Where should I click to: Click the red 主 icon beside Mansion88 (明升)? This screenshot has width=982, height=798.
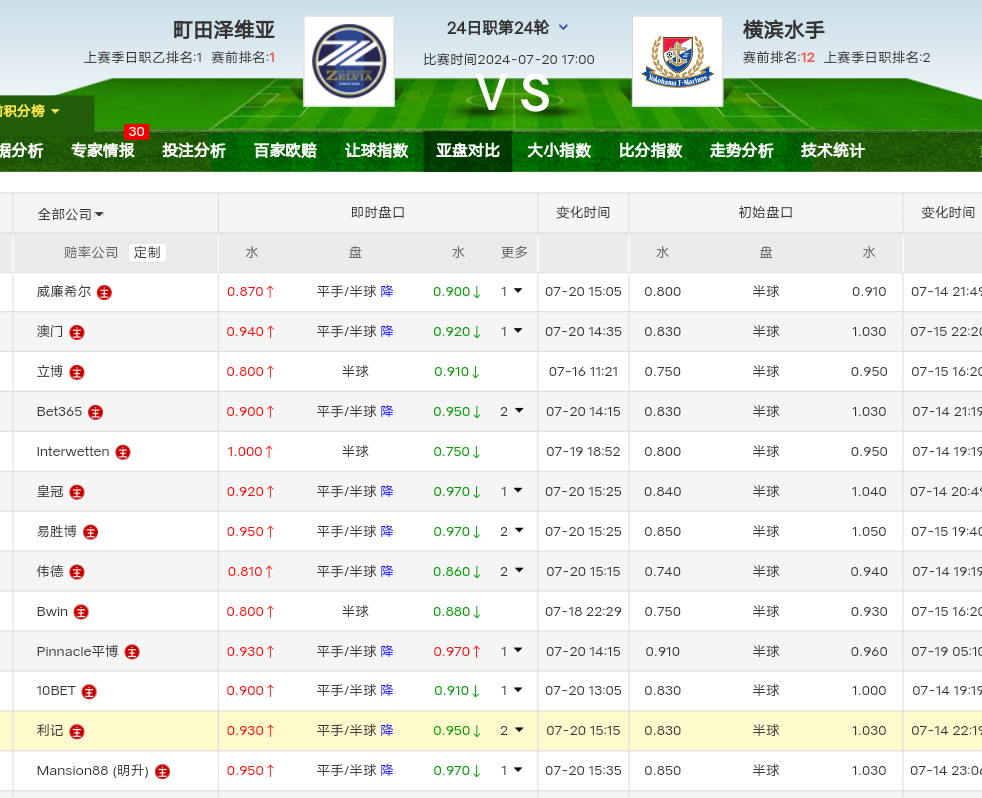tap(162, 771)
